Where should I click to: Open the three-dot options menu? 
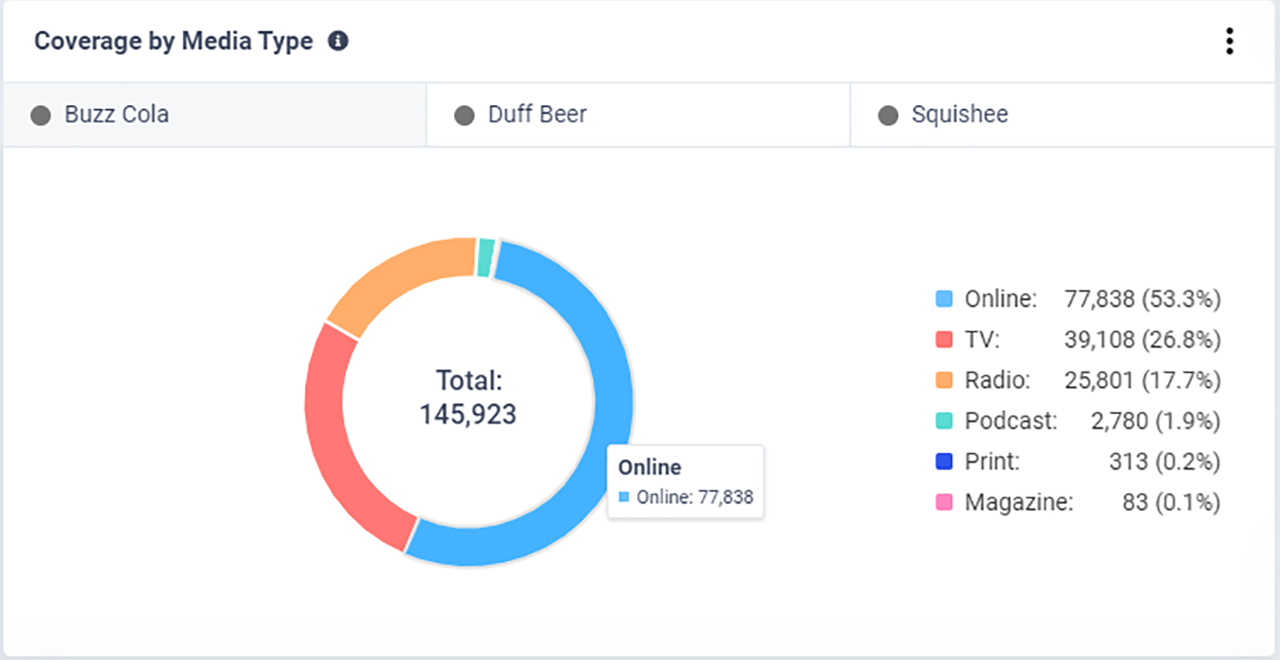coord(1229,41)
